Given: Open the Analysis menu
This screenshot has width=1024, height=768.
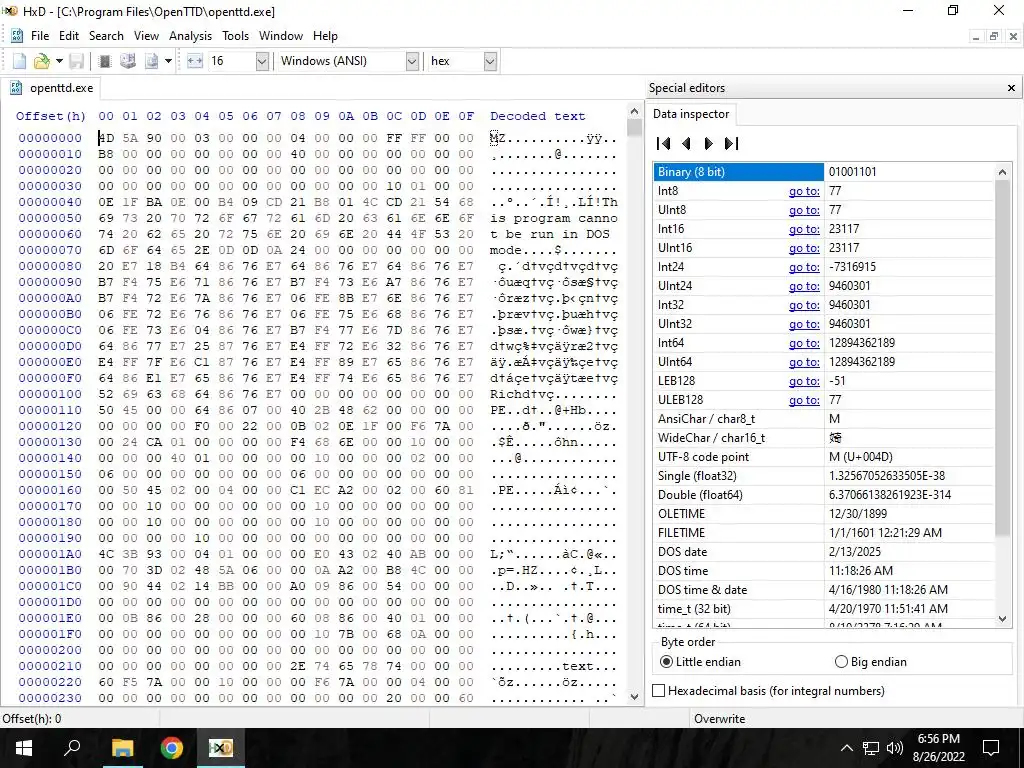Looking at the screenshot, I should coord(190,36).
